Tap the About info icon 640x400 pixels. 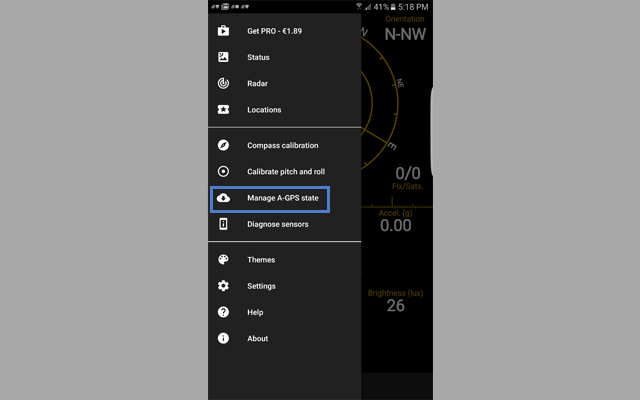[x=223, y=338]
